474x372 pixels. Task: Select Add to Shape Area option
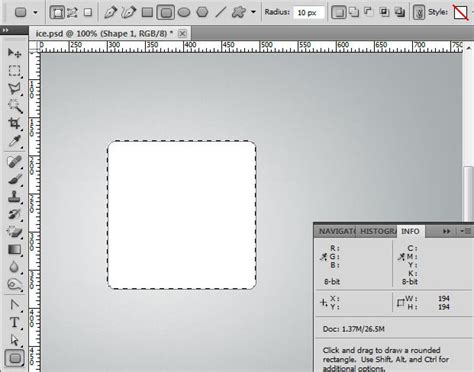tap(354, 13)
